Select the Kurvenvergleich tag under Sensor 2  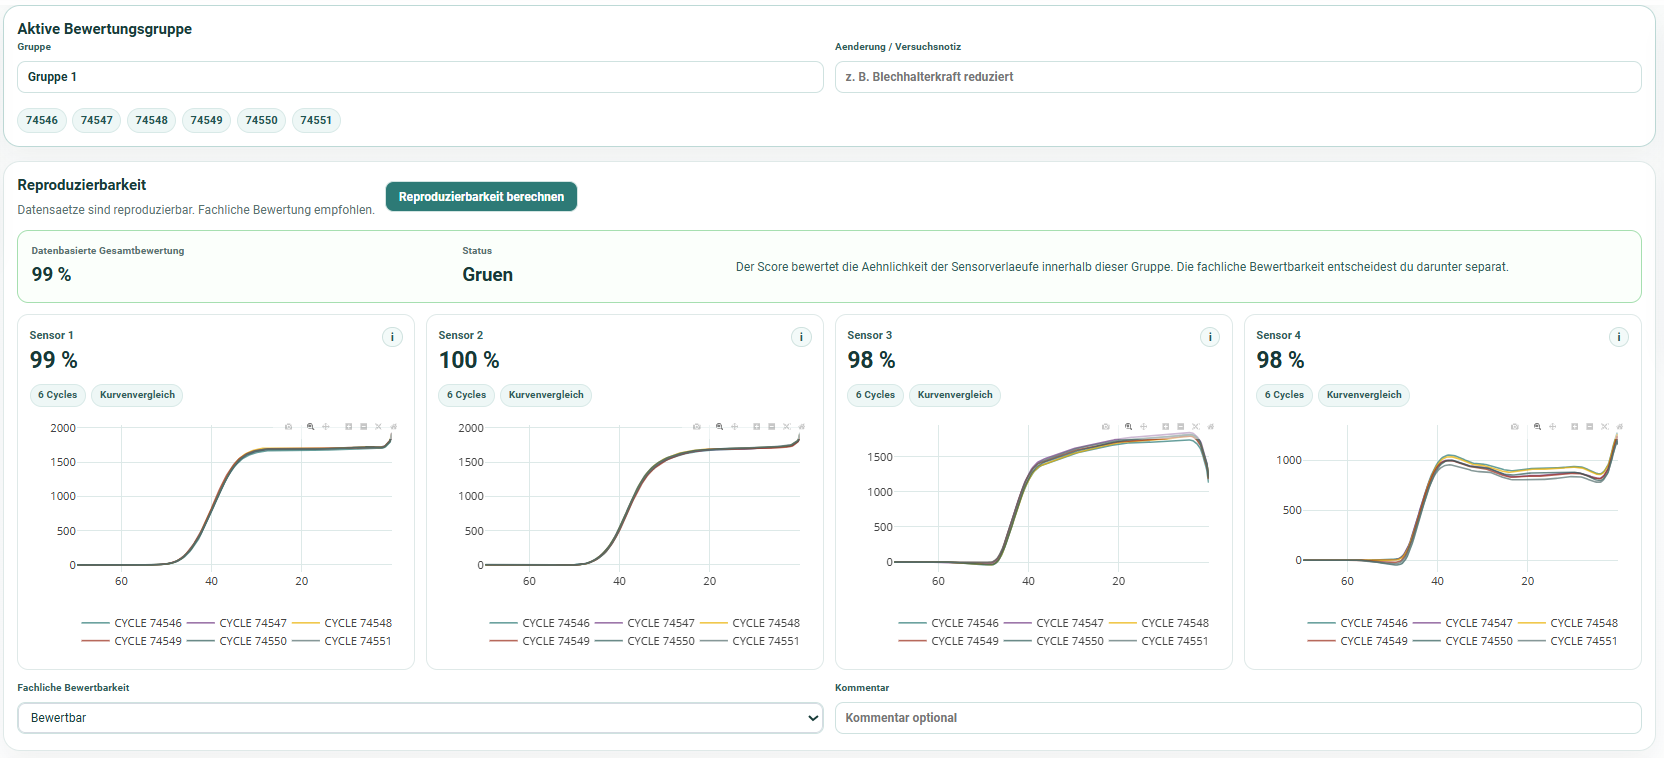(x=546, y=395)
